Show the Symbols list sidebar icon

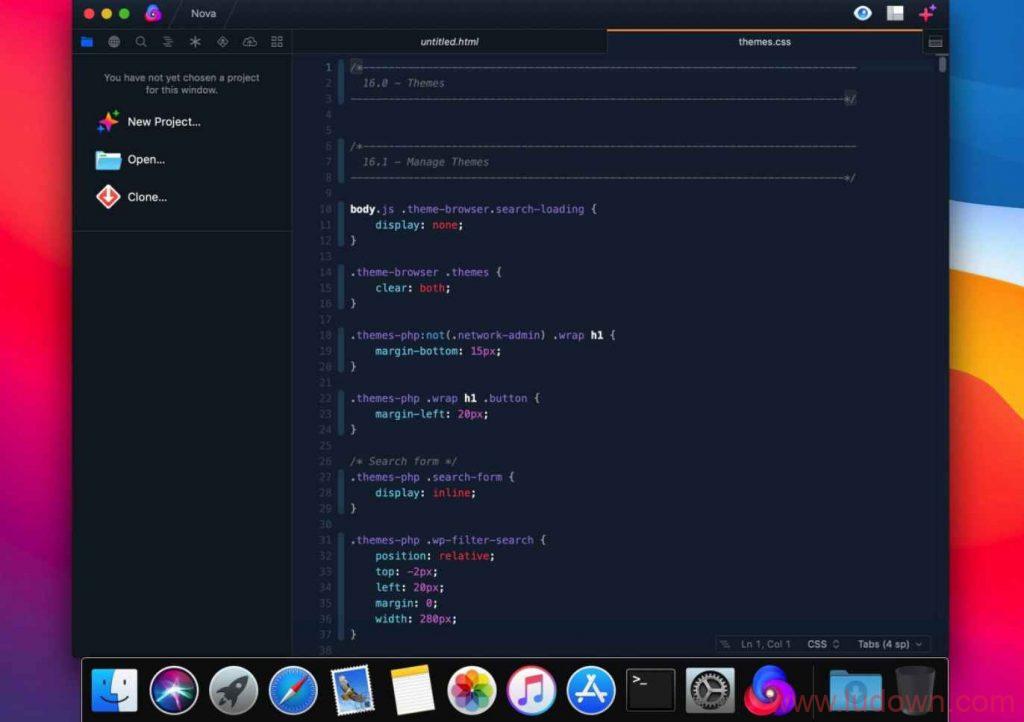point(168,42)
